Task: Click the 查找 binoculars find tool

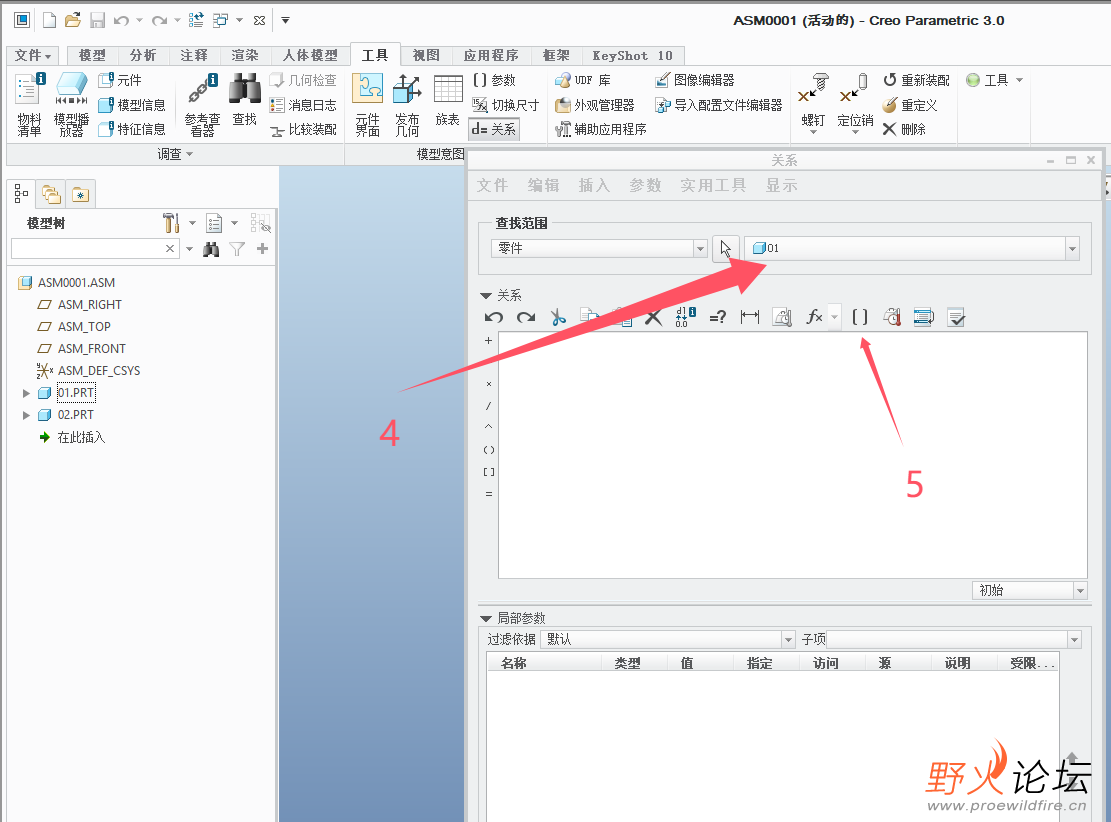Action: (244, 99)
